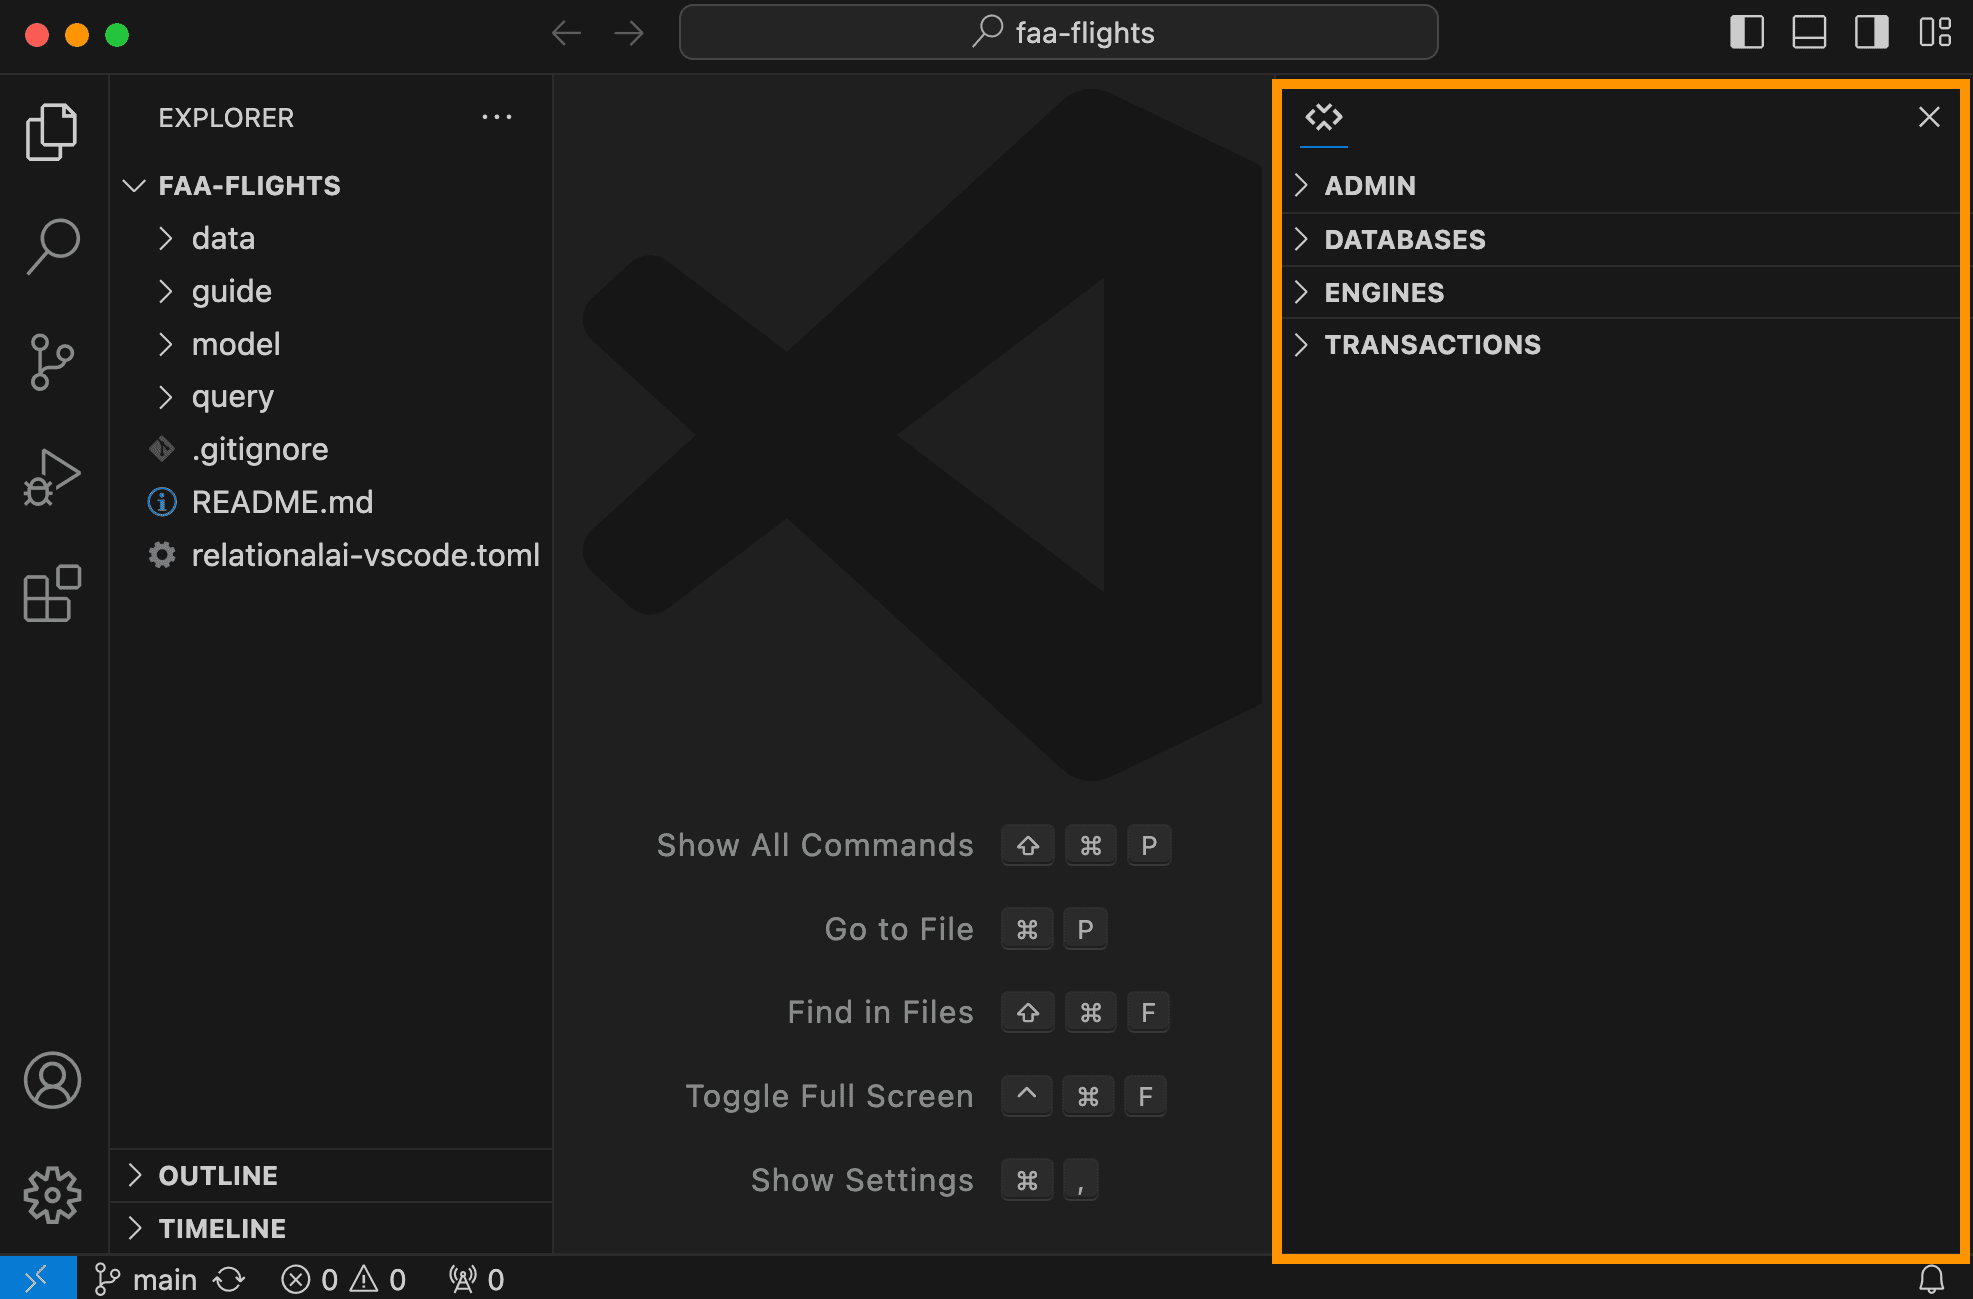Expand the DATABASES section
This screenshot has height=1299, width=1973.
tap(1621, 240)
